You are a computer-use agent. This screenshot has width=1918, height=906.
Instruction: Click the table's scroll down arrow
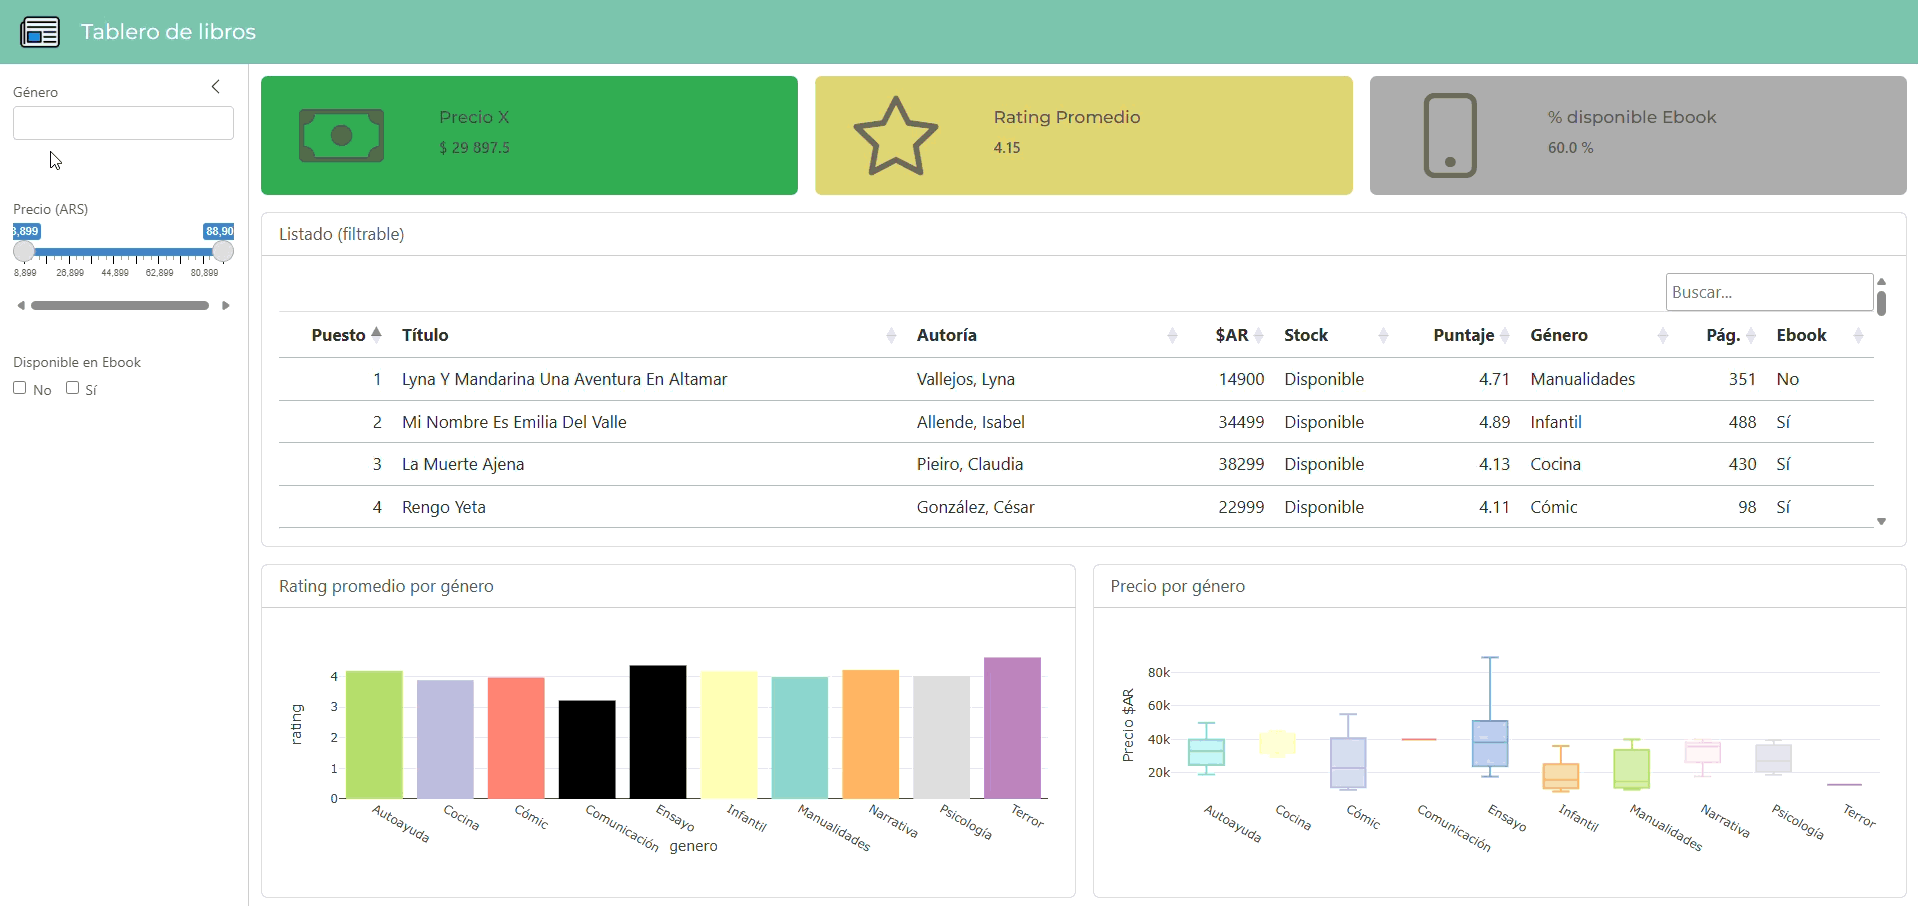(1881, 521)
